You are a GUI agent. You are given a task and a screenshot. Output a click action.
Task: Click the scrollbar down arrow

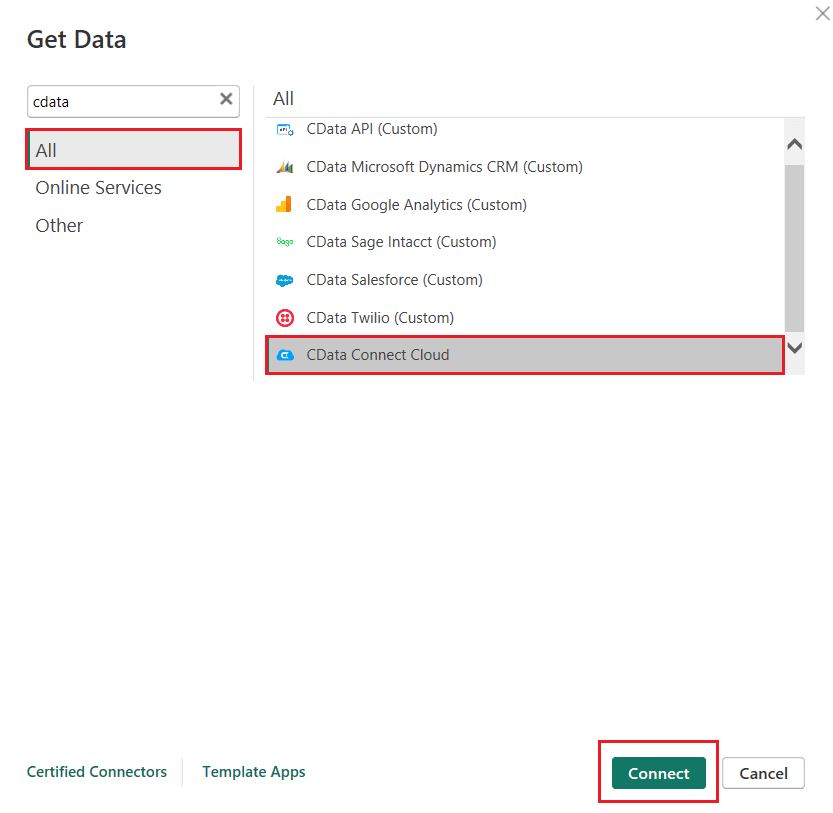794,348
